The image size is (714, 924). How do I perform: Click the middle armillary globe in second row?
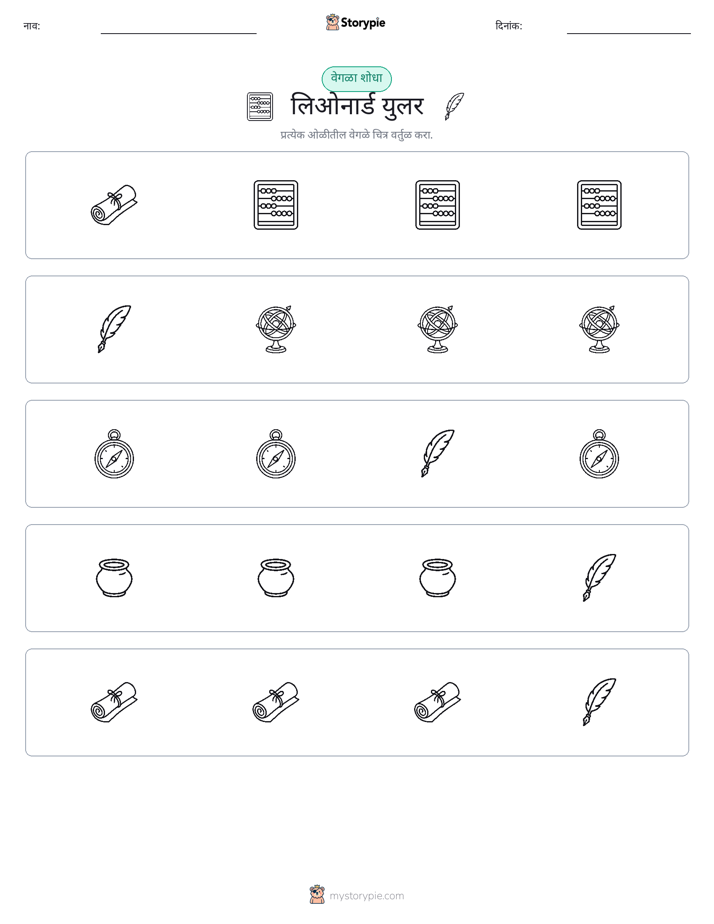[438, 329]
